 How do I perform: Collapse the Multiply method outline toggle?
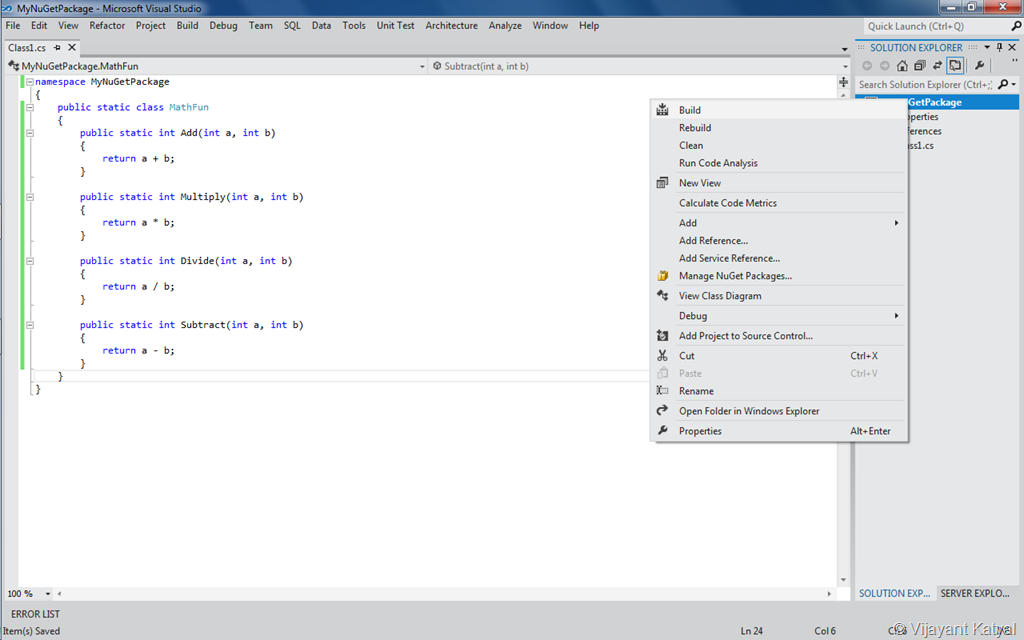(x=30, y=197)
